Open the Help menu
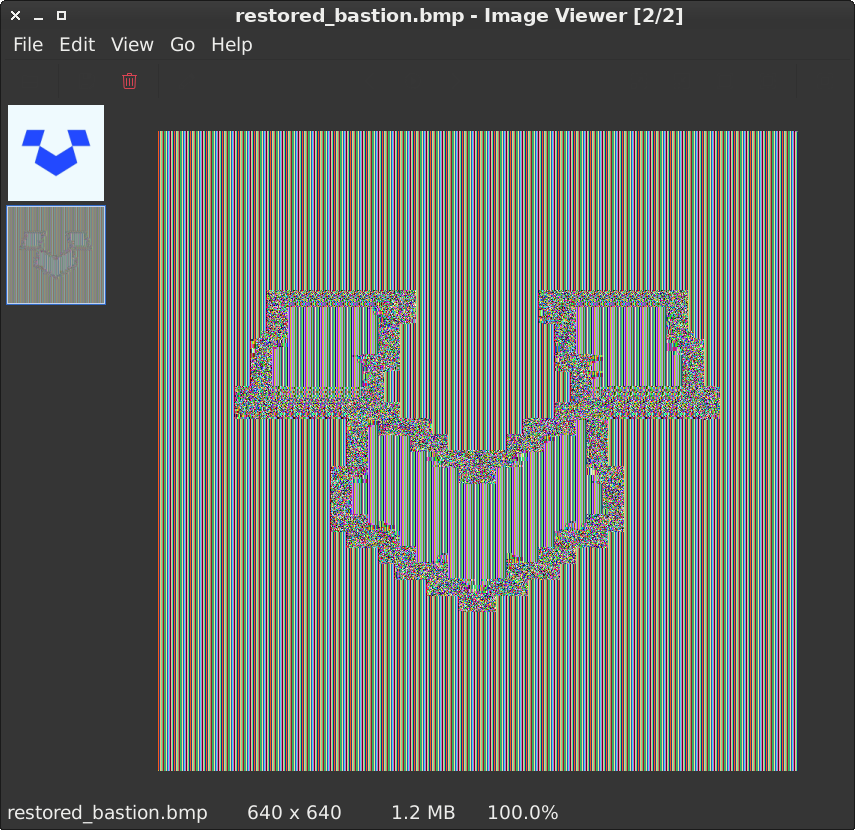Viewport: 855px width, 830px height. click(x=232, y=45)
